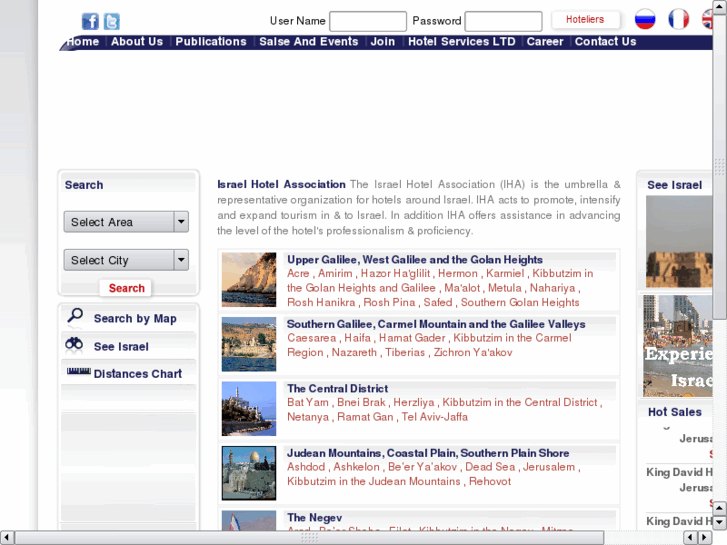Click the Southern Galilee region thumbnail
The width and height of the screenshot is (727, 545).
tap(249, 344)
